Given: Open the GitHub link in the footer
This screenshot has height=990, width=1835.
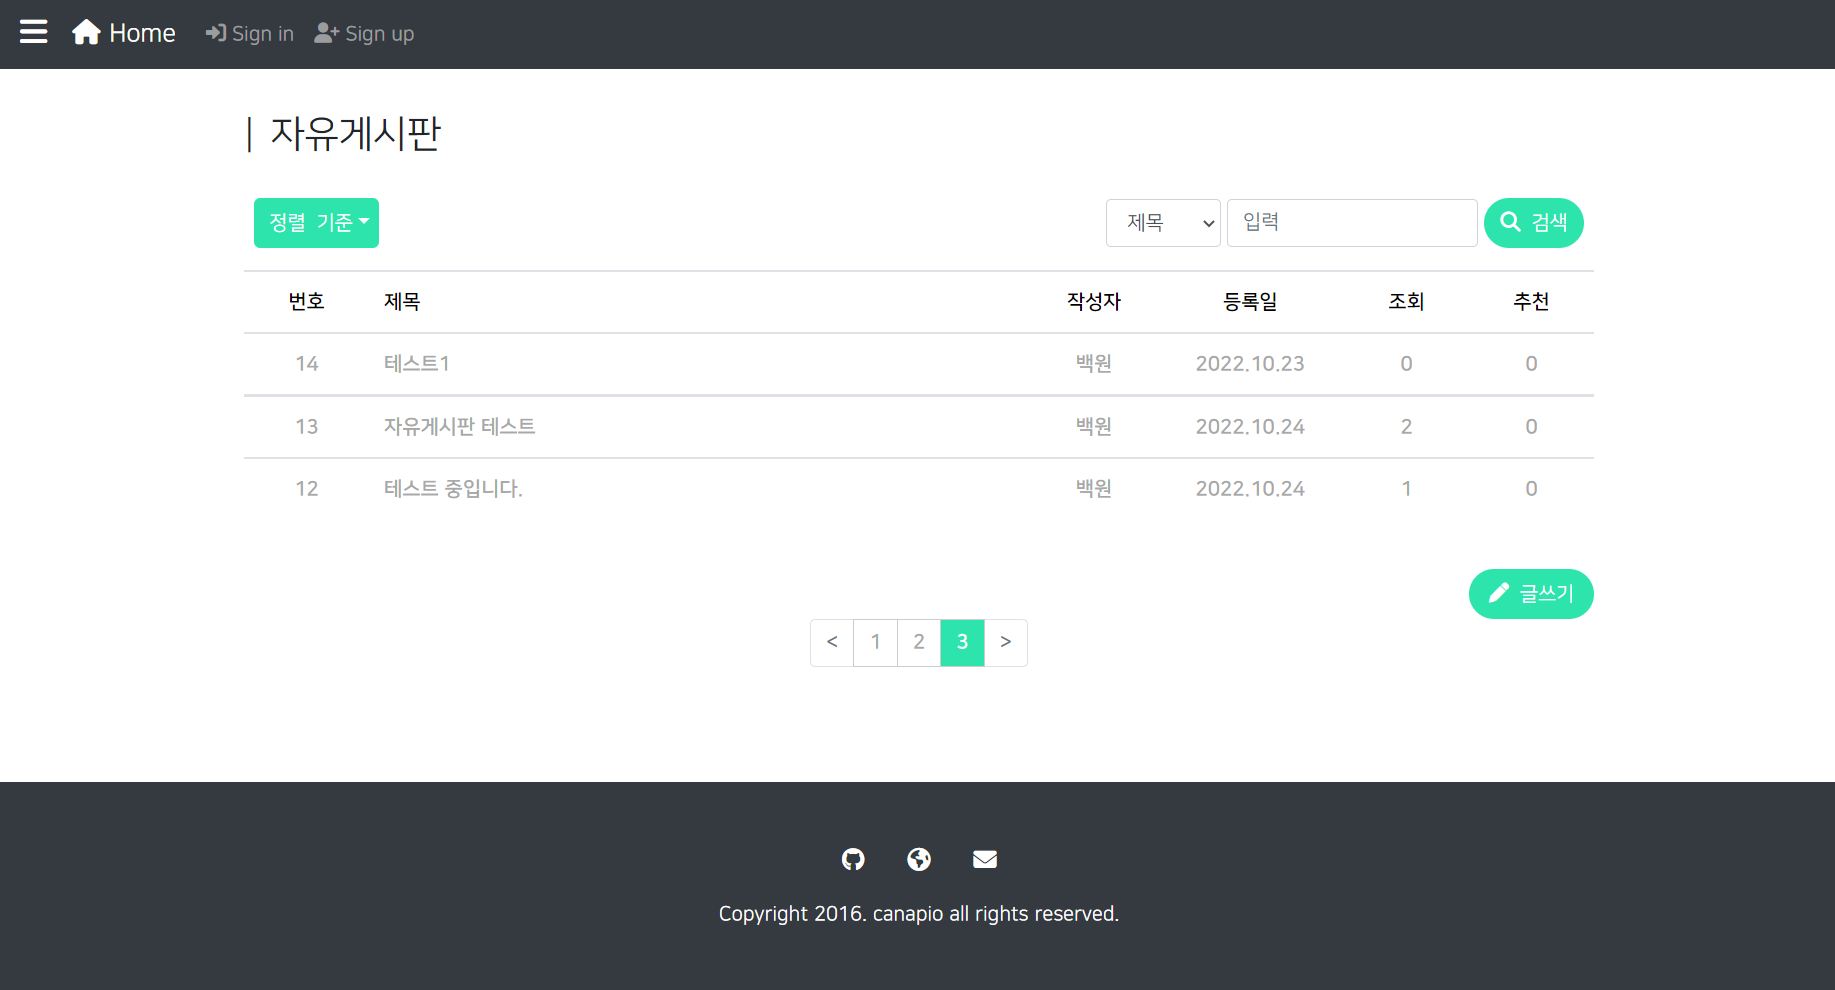Looking at the screenshot, I should [853, 859].
